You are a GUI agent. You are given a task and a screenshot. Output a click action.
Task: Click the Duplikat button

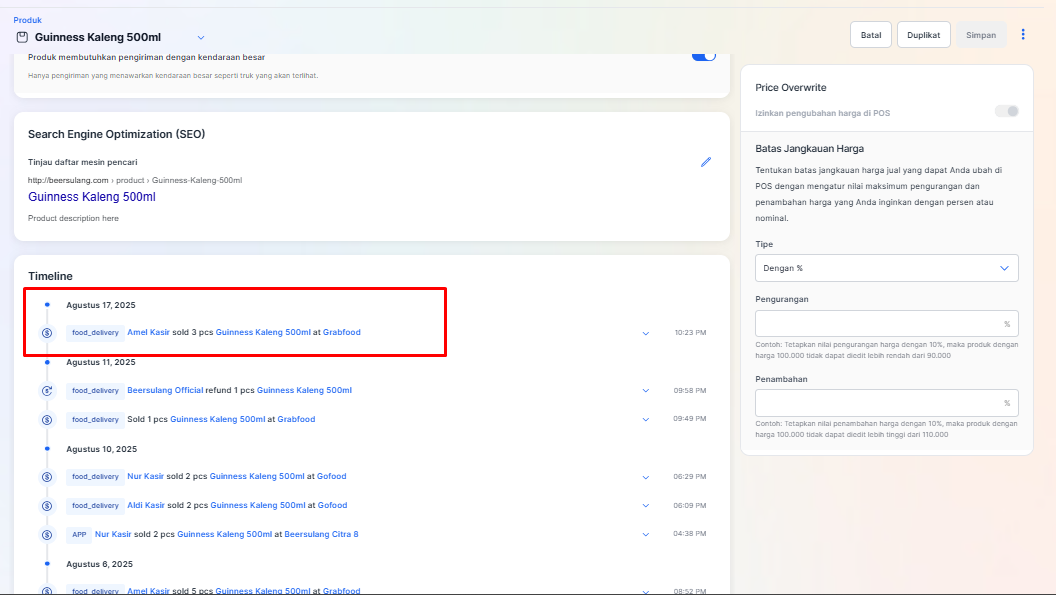(923, 35)
